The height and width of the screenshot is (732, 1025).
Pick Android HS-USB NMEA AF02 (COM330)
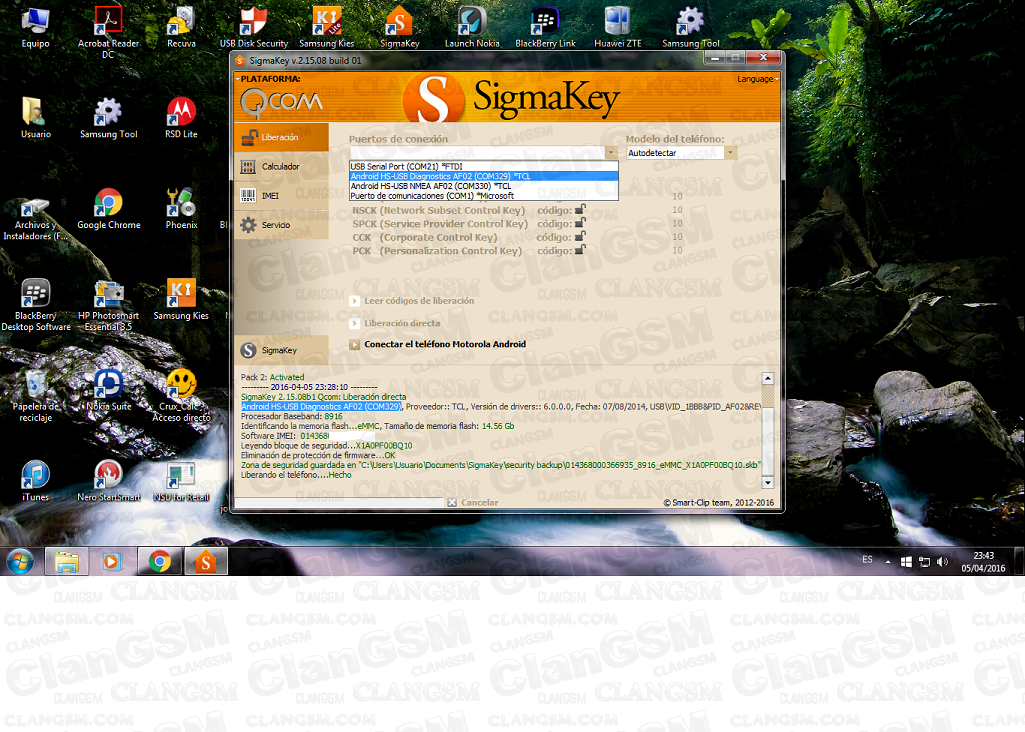tap(484, 186)
